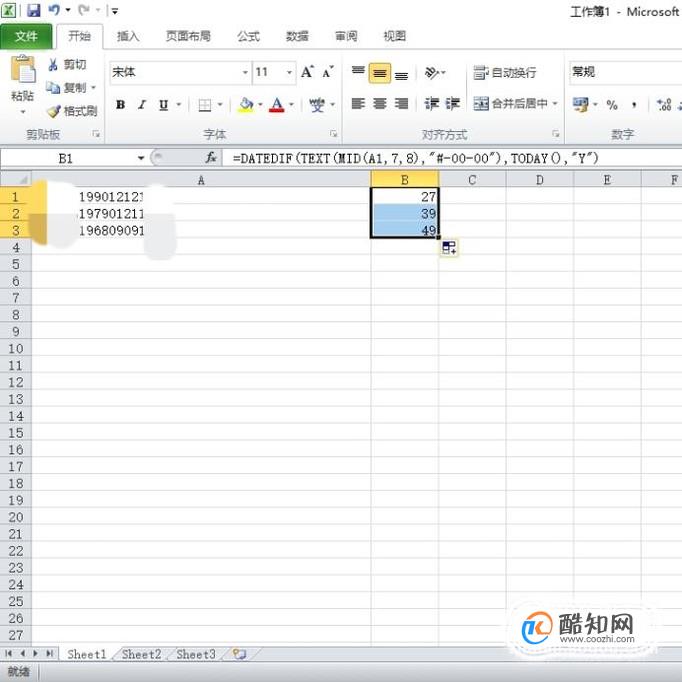Click the Redo arrow icon
Screen dimensions: 682x682
click(84, 10)
